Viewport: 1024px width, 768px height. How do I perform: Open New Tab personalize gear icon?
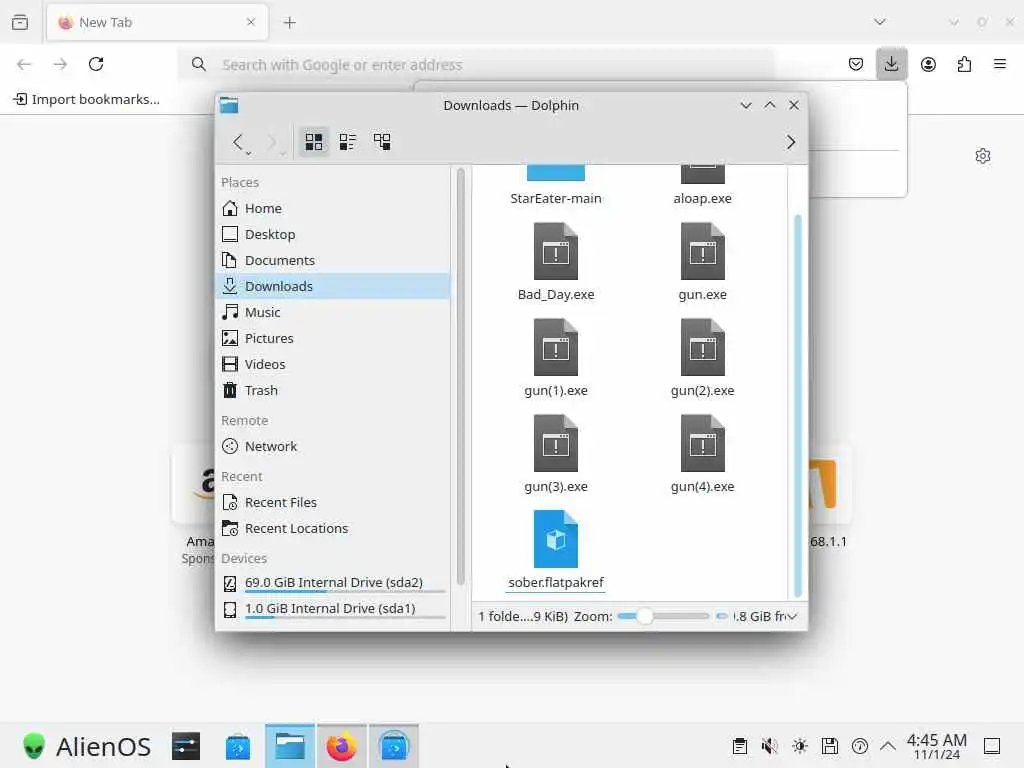[x=983, y=156]
